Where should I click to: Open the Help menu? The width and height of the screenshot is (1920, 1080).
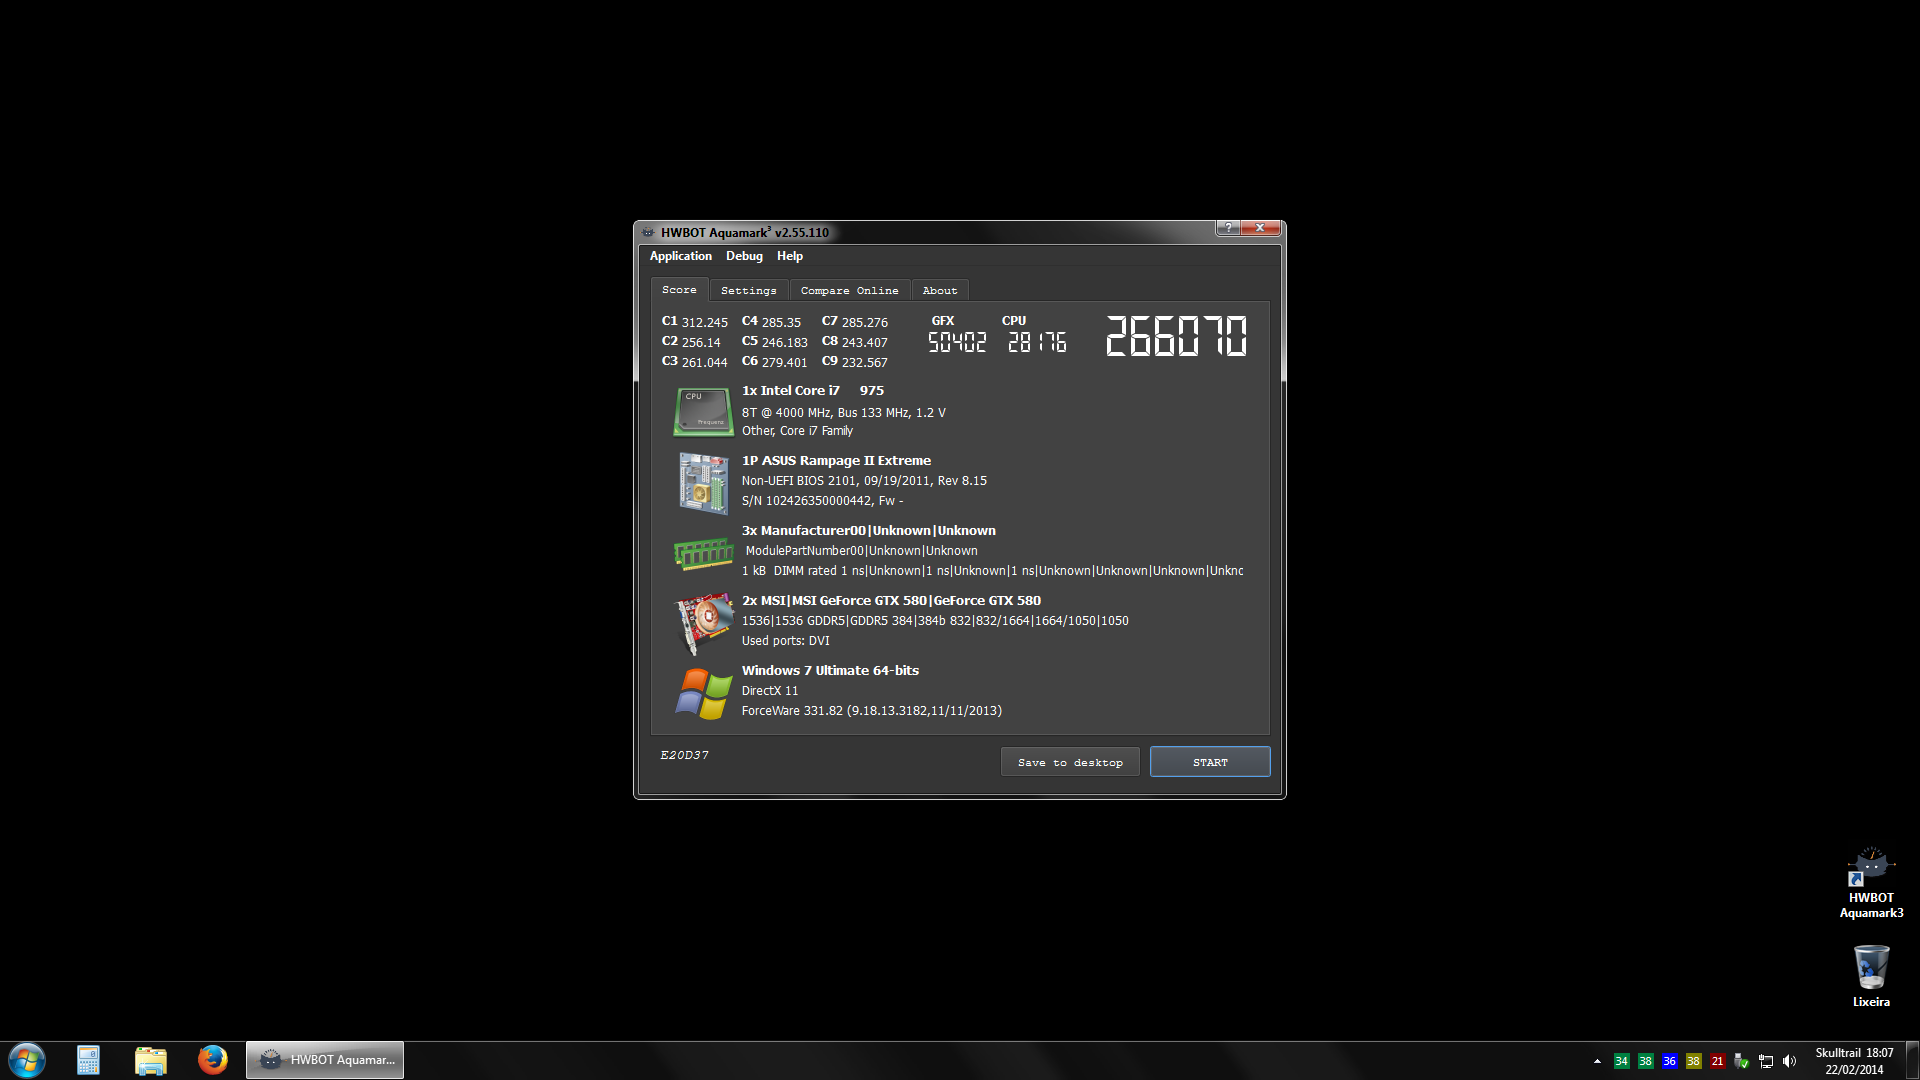point(790,256)
